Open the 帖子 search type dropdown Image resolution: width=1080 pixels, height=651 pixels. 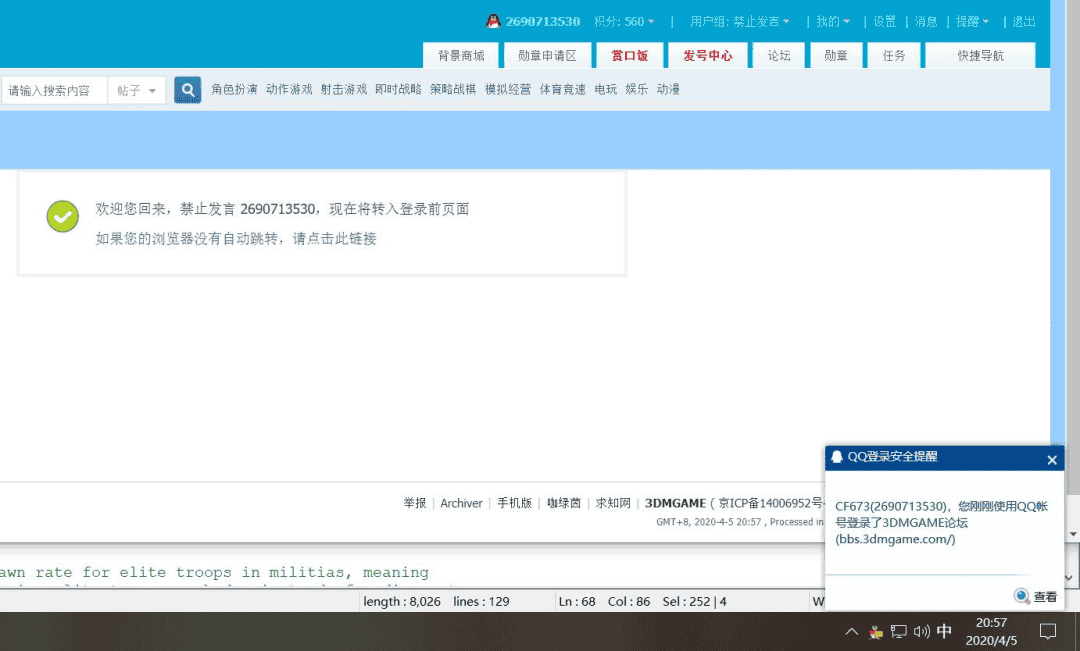(137, 89)
